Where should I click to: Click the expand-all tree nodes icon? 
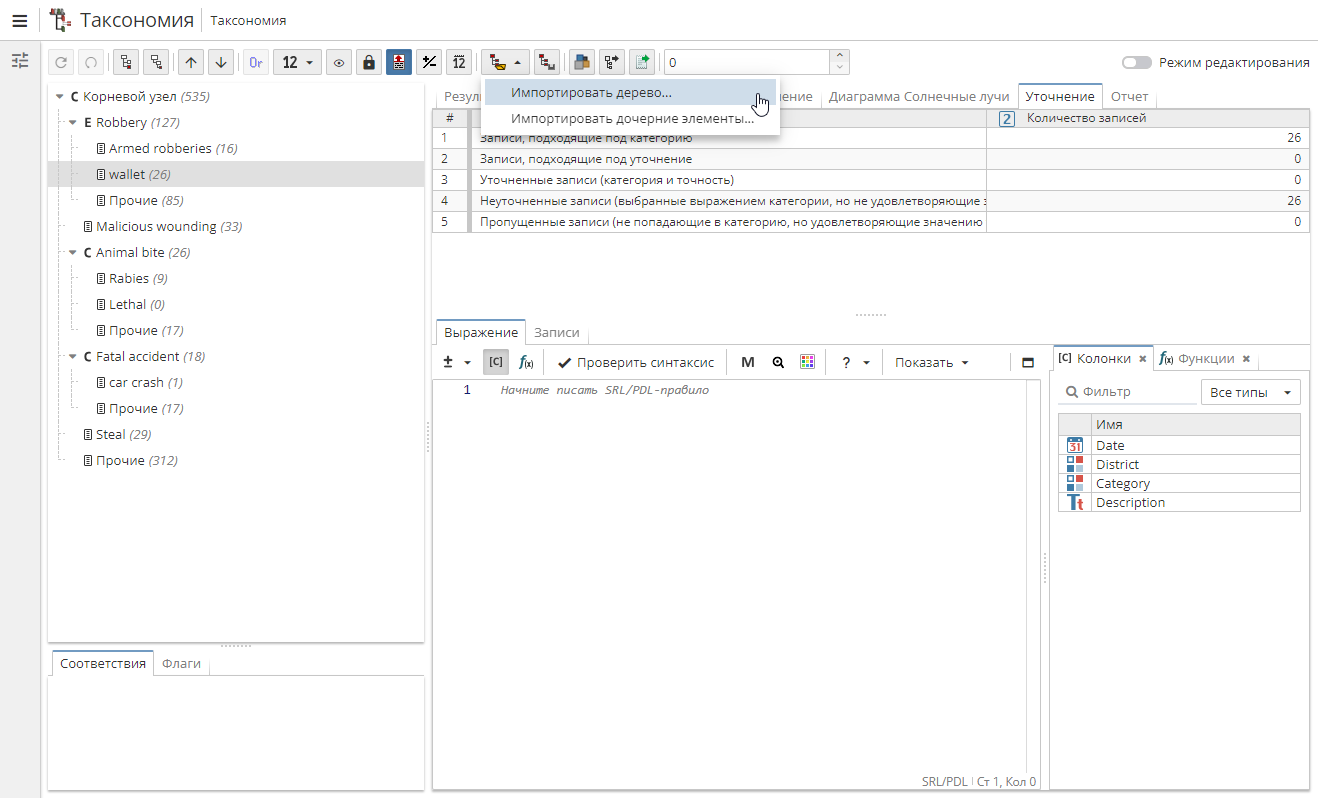126,62
